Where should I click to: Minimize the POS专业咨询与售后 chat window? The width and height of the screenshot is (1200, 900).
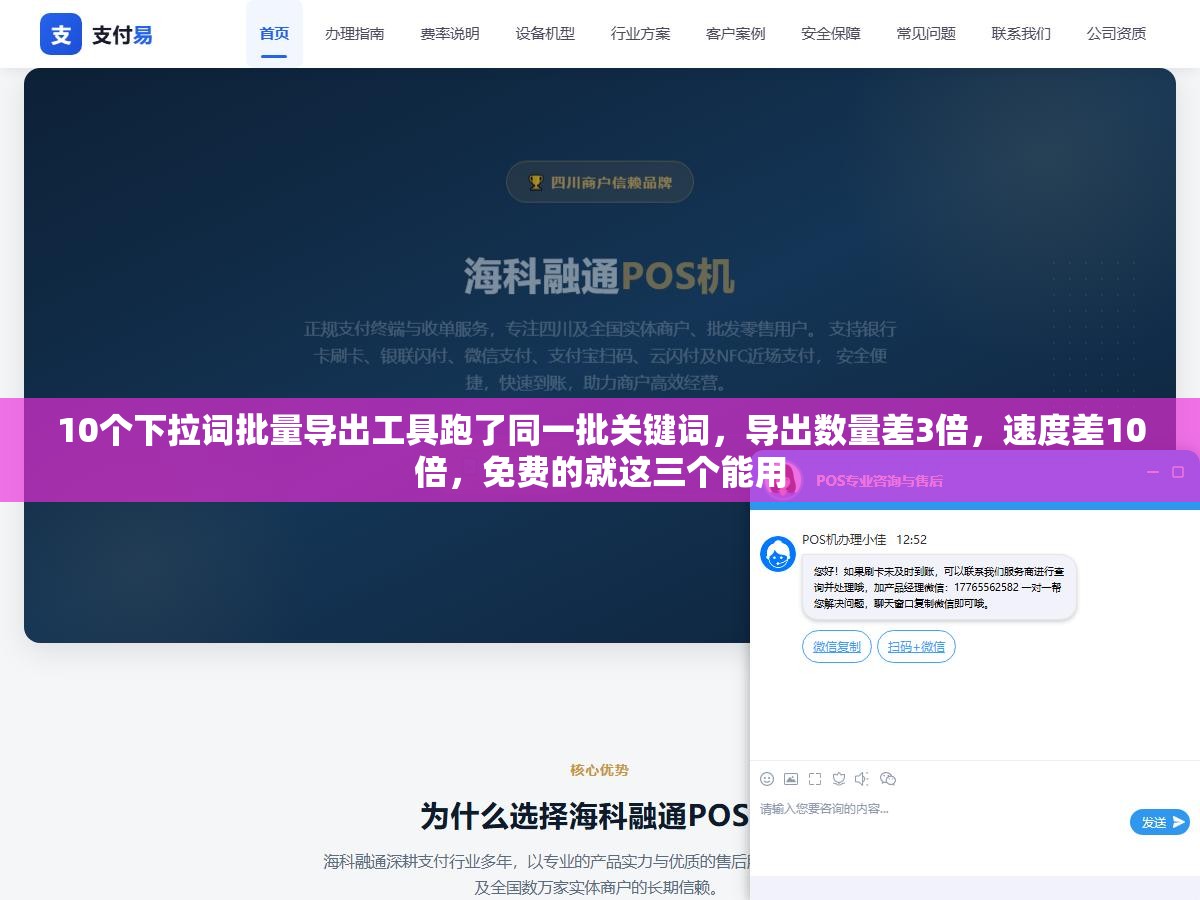pos(1152,472)
